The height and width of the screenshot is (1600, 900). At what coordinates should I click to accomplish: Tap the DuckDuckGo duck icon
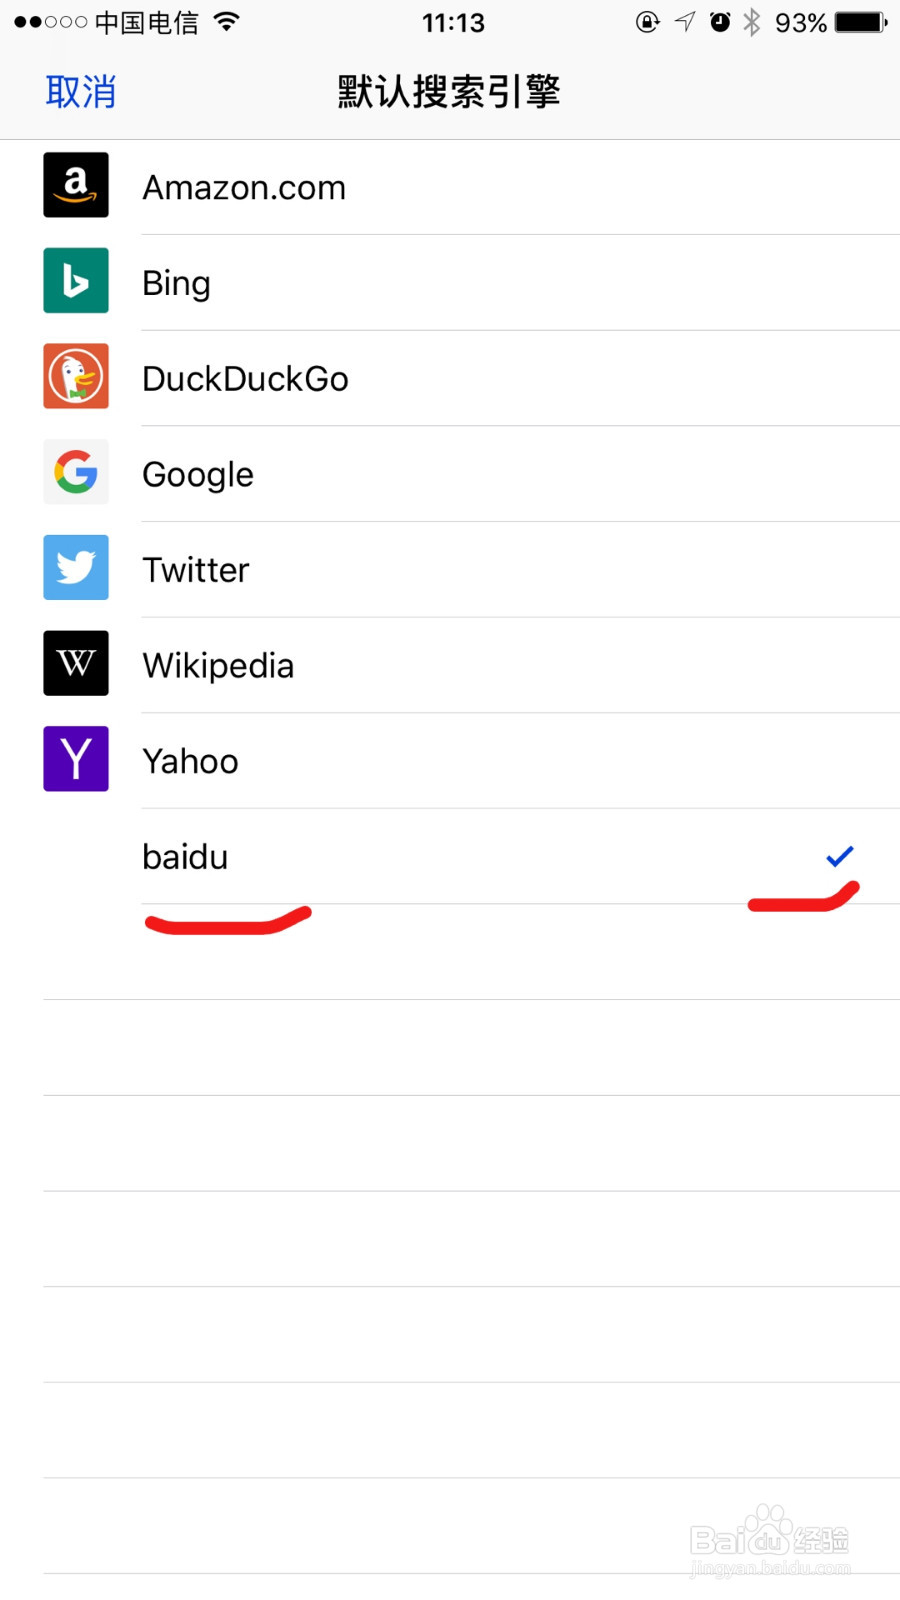(x=76, y=376)
